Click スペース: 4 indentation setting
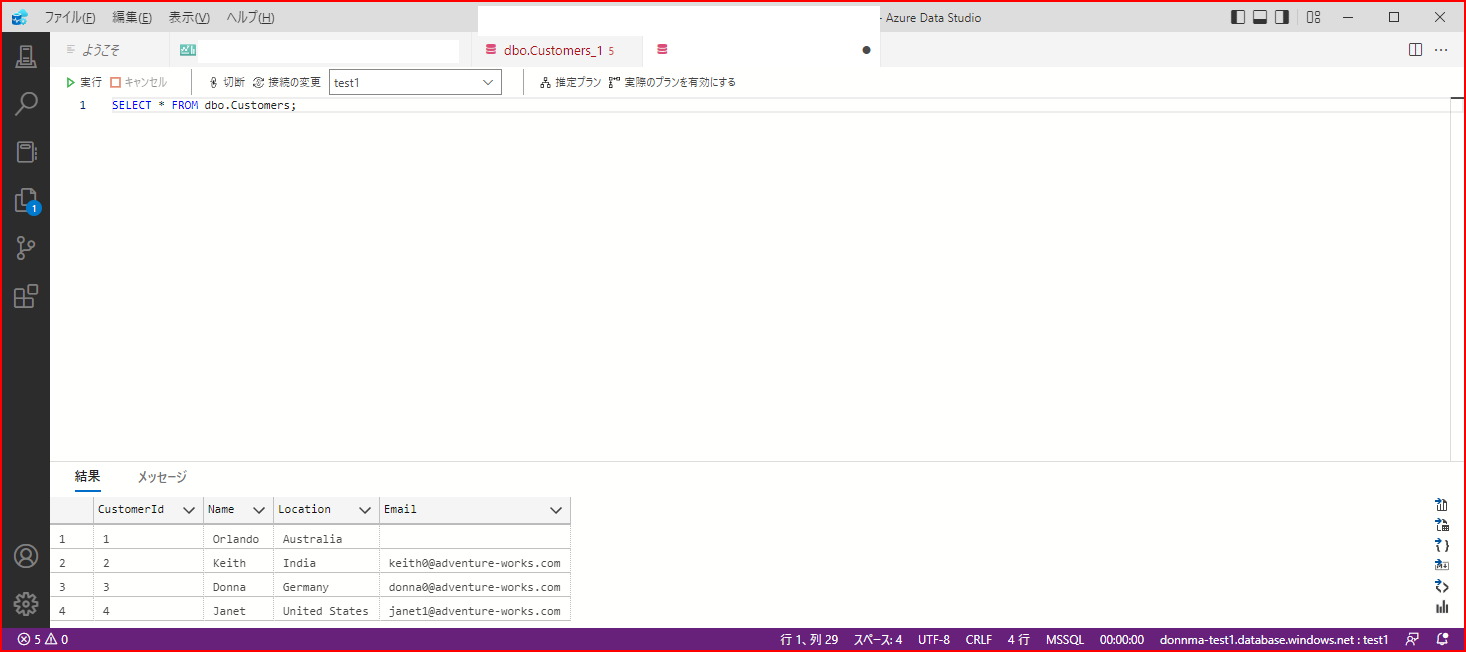The image size is (1466, 652). pos(880,639)
